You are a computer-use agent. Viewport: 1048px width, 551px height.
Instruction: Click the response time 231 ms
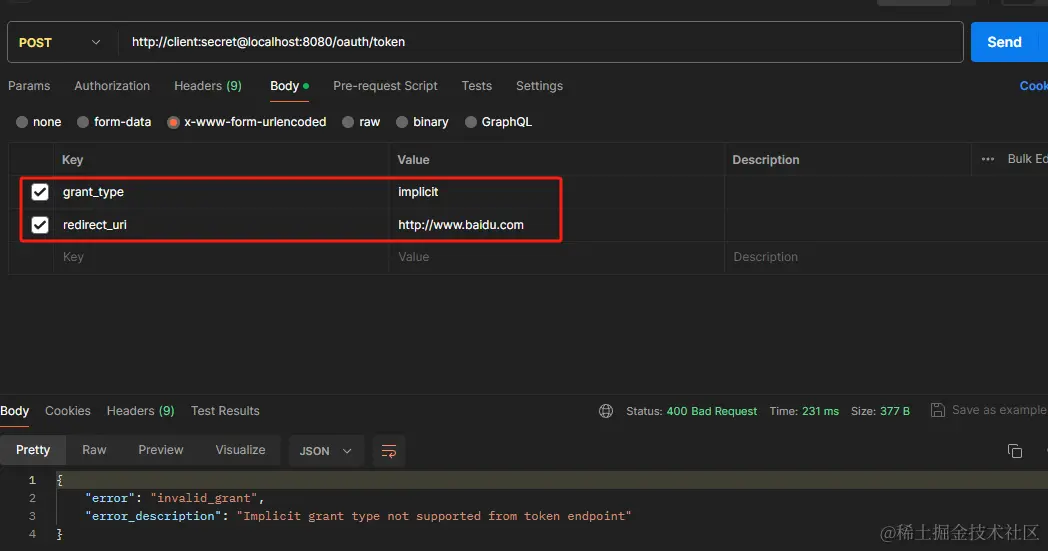[820, 411]
